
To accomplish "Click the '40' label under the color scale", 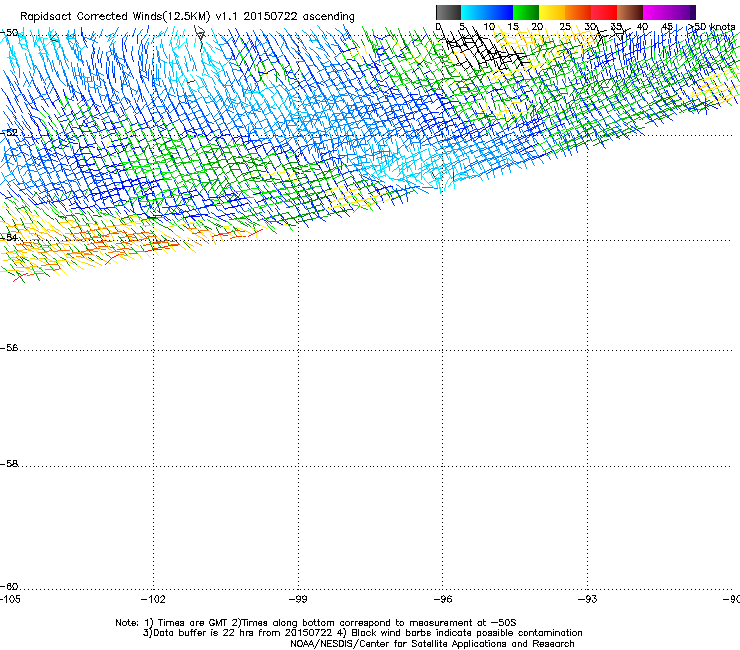I will 642,27.
